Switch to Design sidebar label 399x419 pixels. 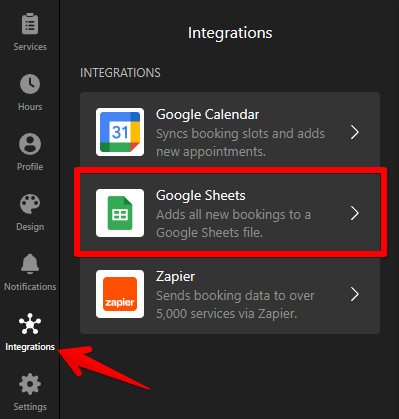click(30, 227)
